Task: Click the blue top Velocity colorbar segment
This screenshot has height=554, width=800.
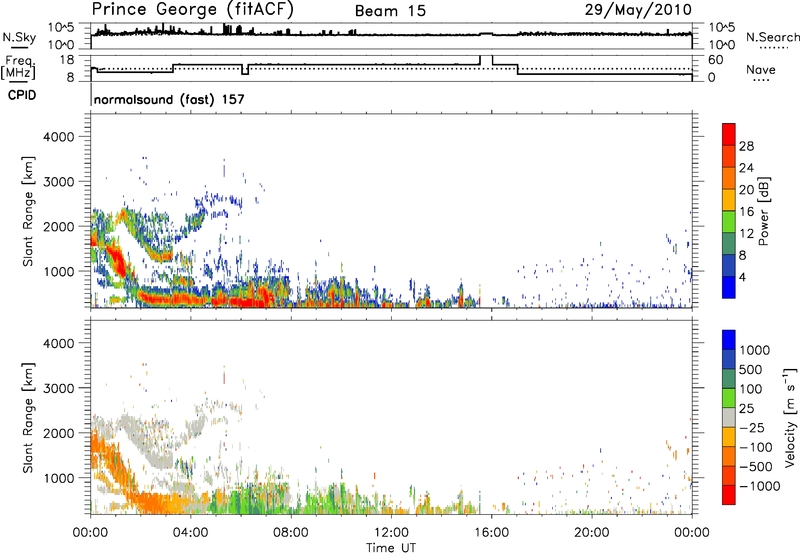Action: pyautogui.click(x=729, y=340)
